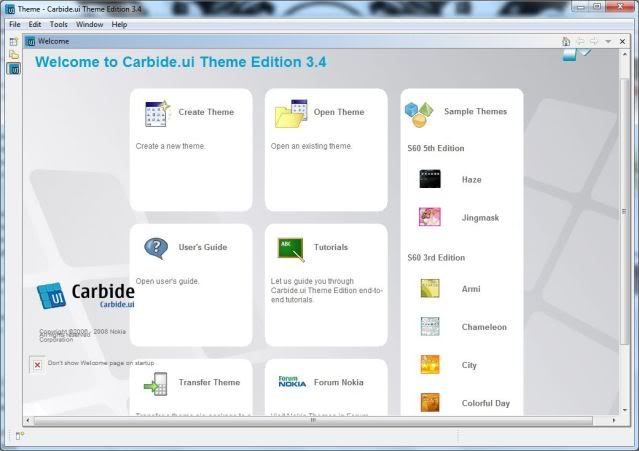Click the 'Create a new theme.' description

(x=170, y=146)
